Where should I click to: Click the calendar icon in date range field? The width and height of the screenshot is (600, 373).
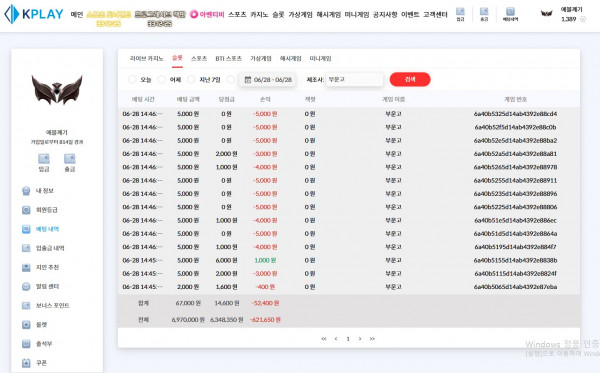[x=248, y=80]
